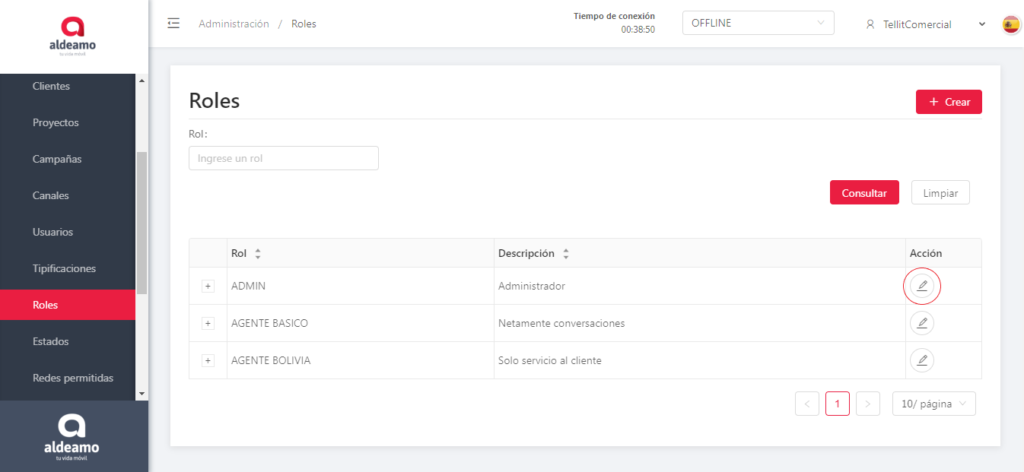Screen dimensions: 1024x472
Task: Sort the Rol column
Action: (x=258, y=254)
